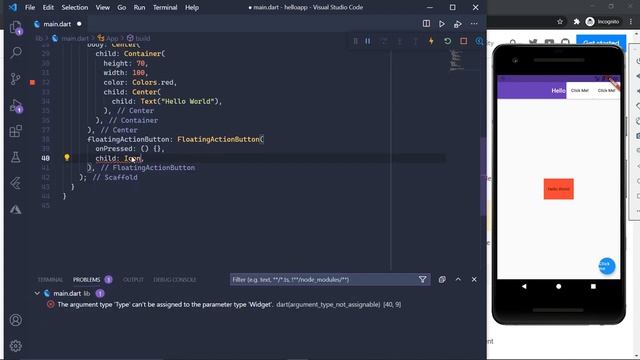Click the collapse all icon in Problems panel

442,280
